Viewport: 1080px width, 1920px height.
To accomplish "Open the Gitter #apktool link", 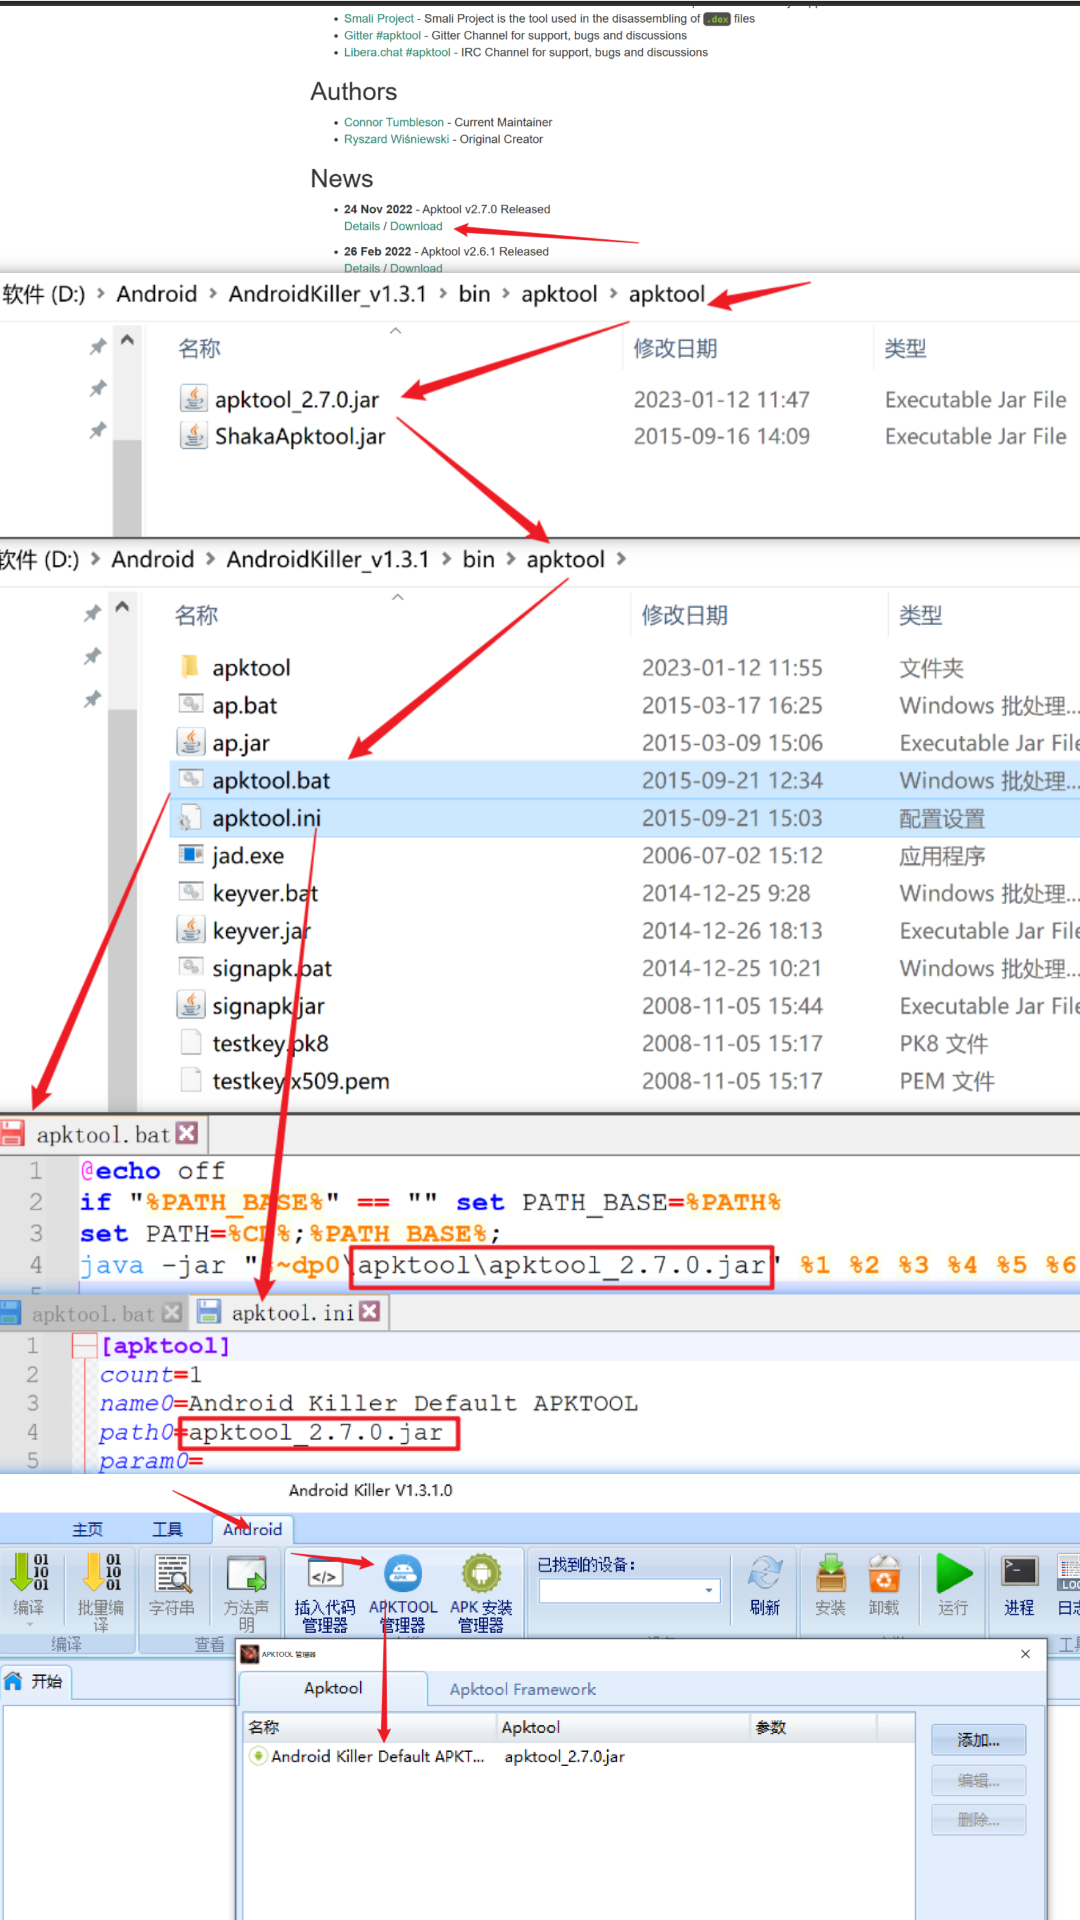I will (x=383, y=35).
